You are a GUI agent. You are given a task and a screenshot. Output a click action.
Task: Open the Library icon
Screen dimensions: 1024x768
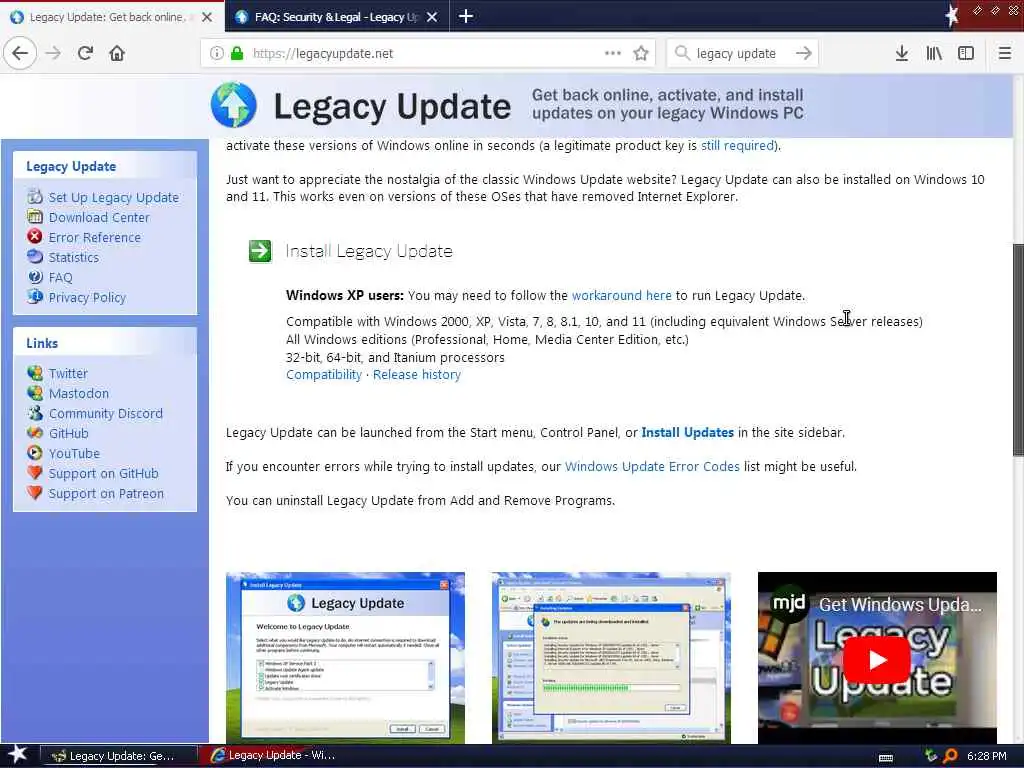coord(934,53)
